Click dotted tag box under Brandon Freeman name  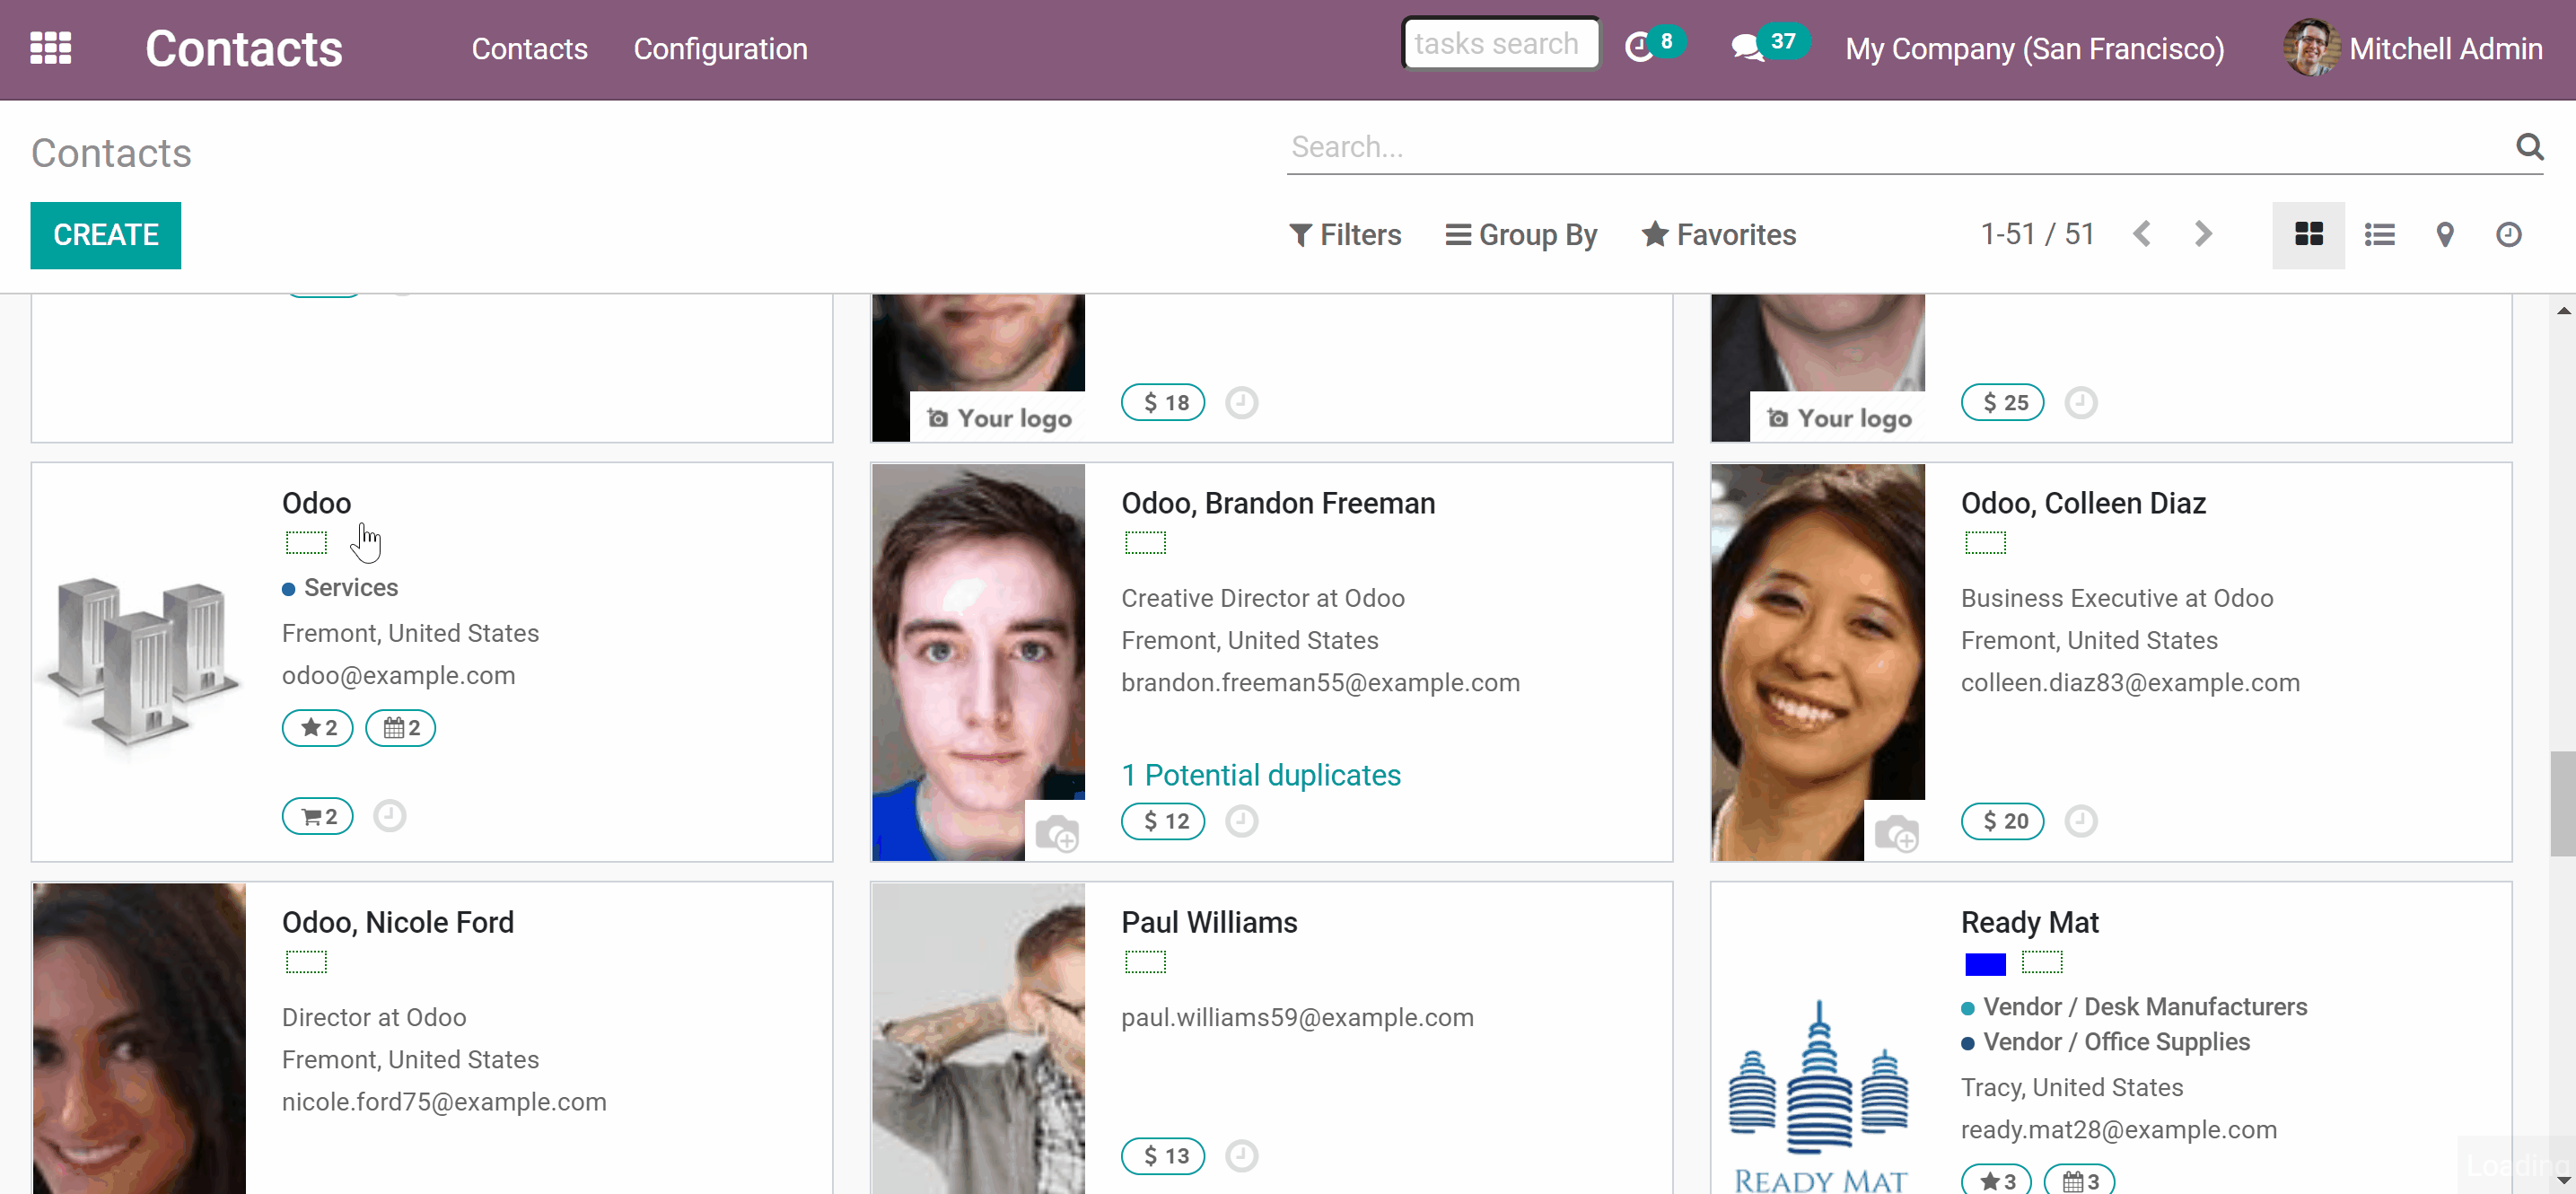coord(1145,543)
